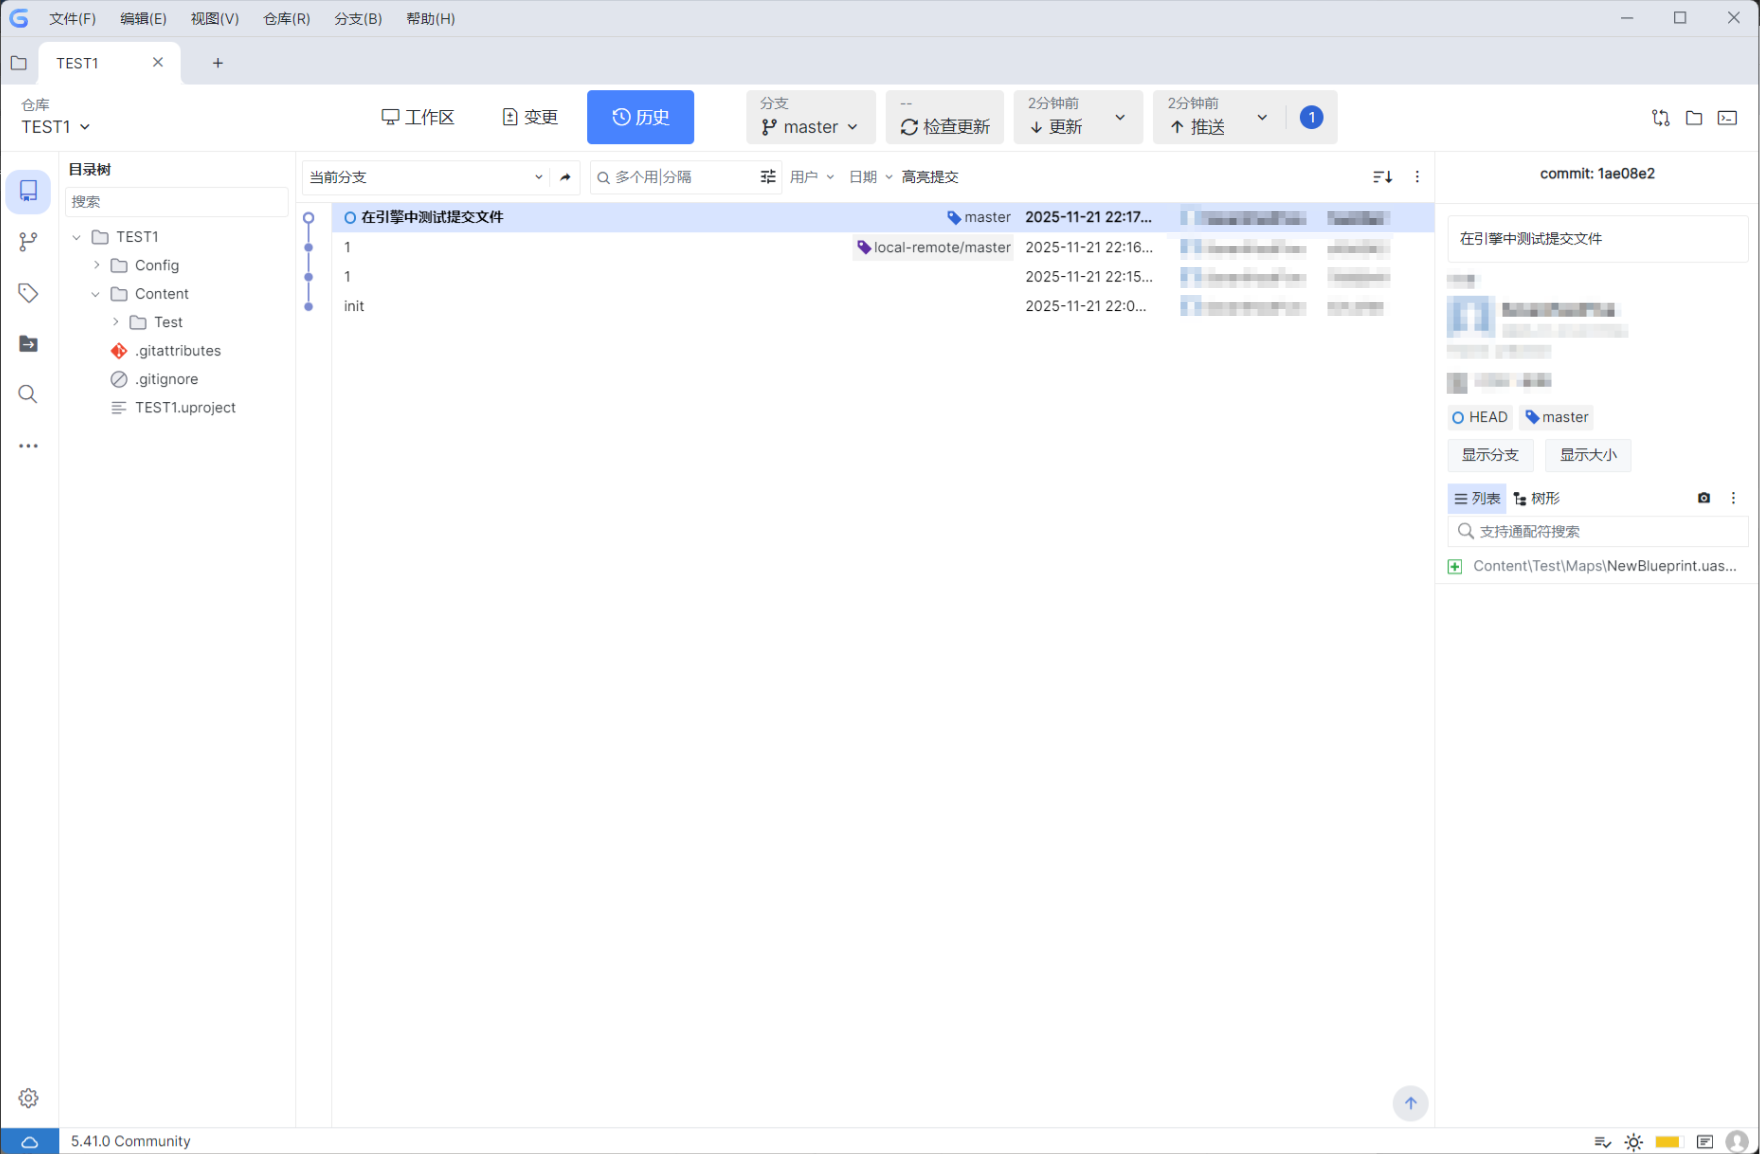Click the 检查更新 button
Image resolution: width=1760 pixels, height=1154 pixels.
coord(944,125)
